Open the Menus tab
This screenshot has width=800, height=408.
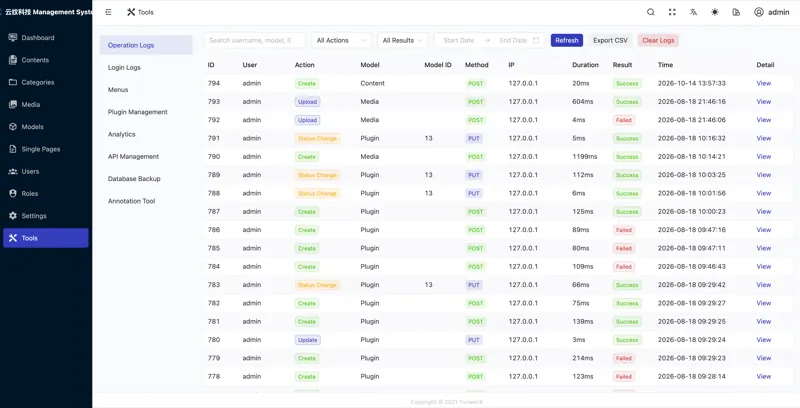(146, 90)
